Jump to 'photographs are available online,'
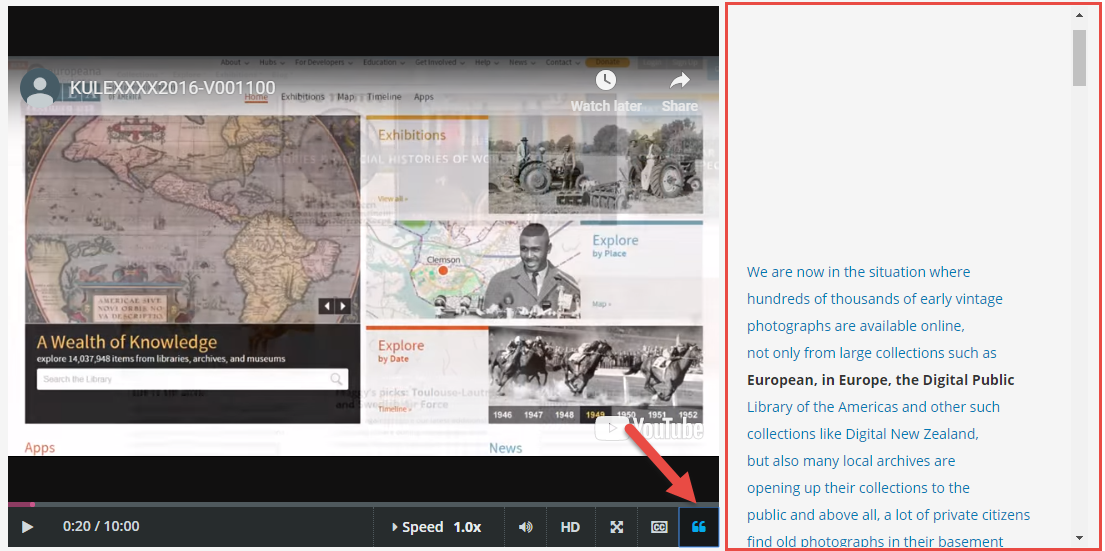The image size is (1105, 551). coord(856,326)
